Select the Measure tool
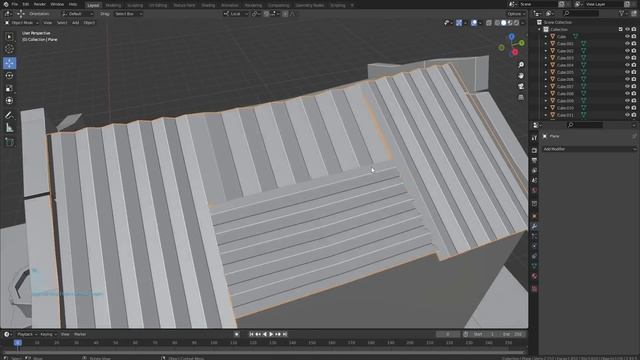 click(9, 128)
